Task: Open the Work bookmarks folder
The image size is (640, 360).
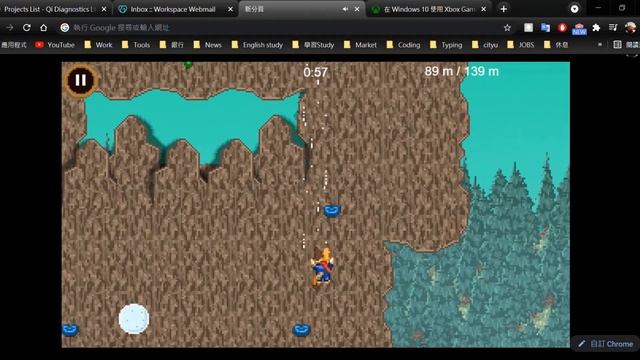Action: tap(98, 45)
